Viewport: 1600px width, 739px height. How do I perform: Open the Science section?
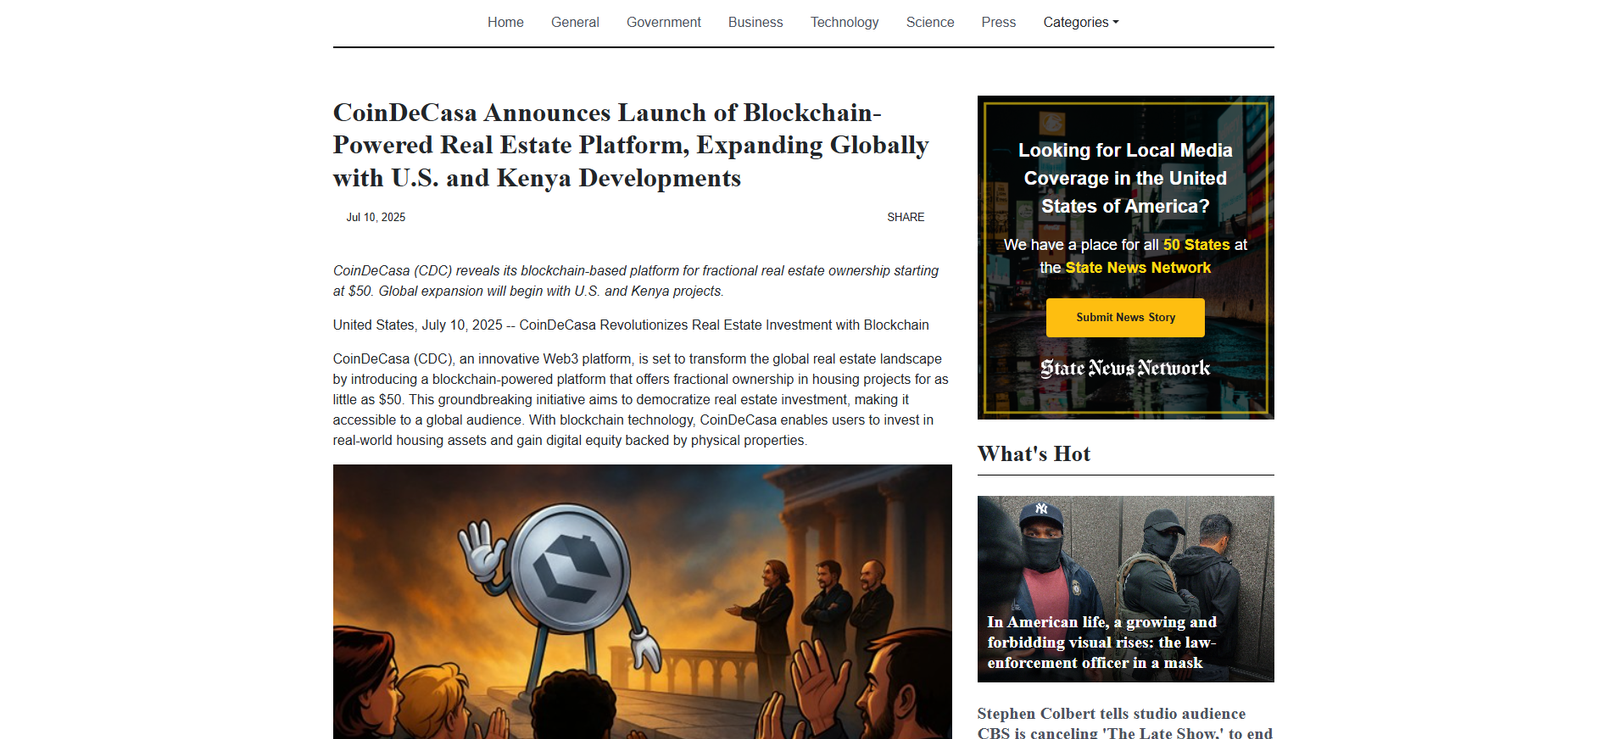929,22
